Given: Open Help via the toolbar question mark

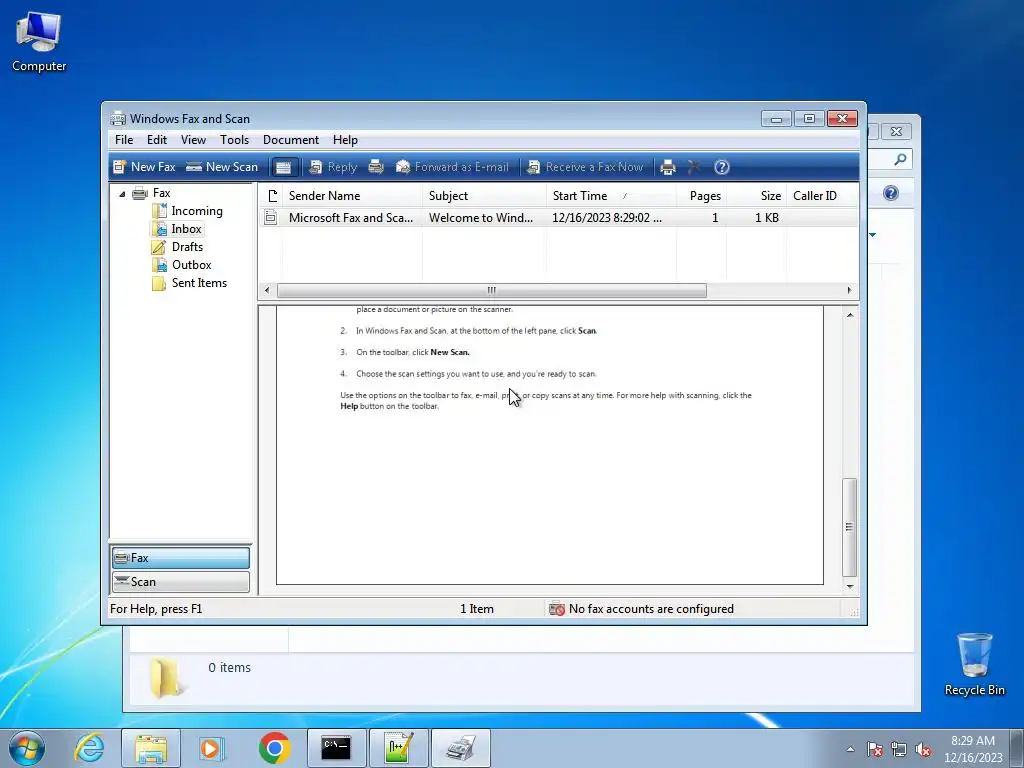Looking at the screenshot, I should pos(722,167).
